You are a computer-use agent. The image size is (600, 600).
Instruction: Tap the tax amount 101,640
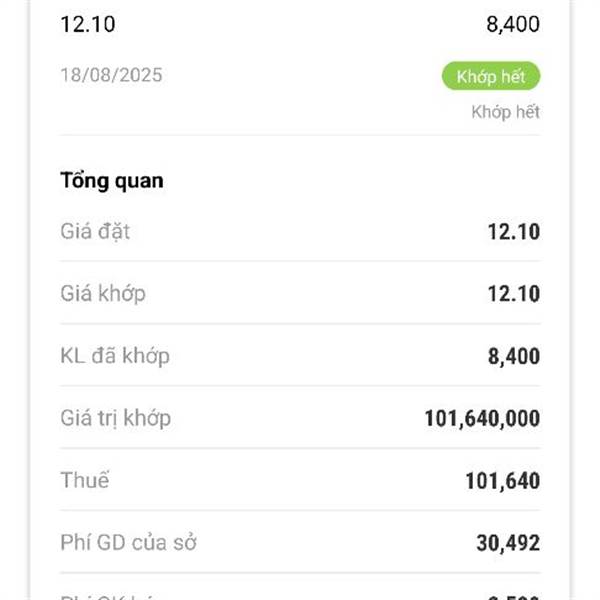tap(502, 481)
